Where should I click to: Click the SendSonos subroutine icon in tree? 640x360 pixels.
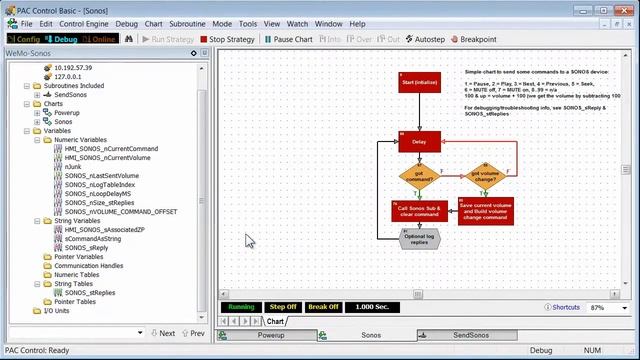point(48,95)
